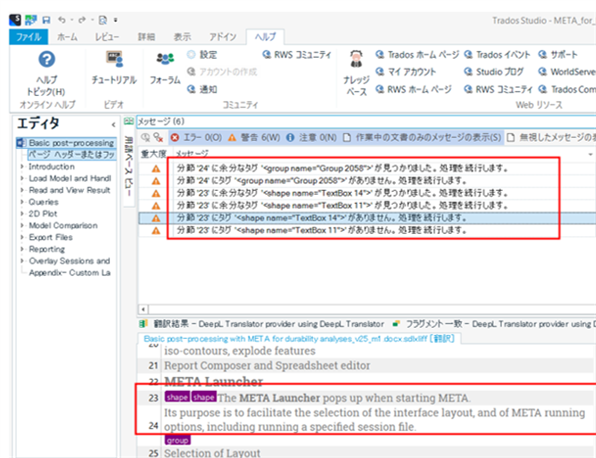Expand the 2D Plot tree node
This screenshot has width=596, height=458.
pyautogui.click(x=22, y=214)
